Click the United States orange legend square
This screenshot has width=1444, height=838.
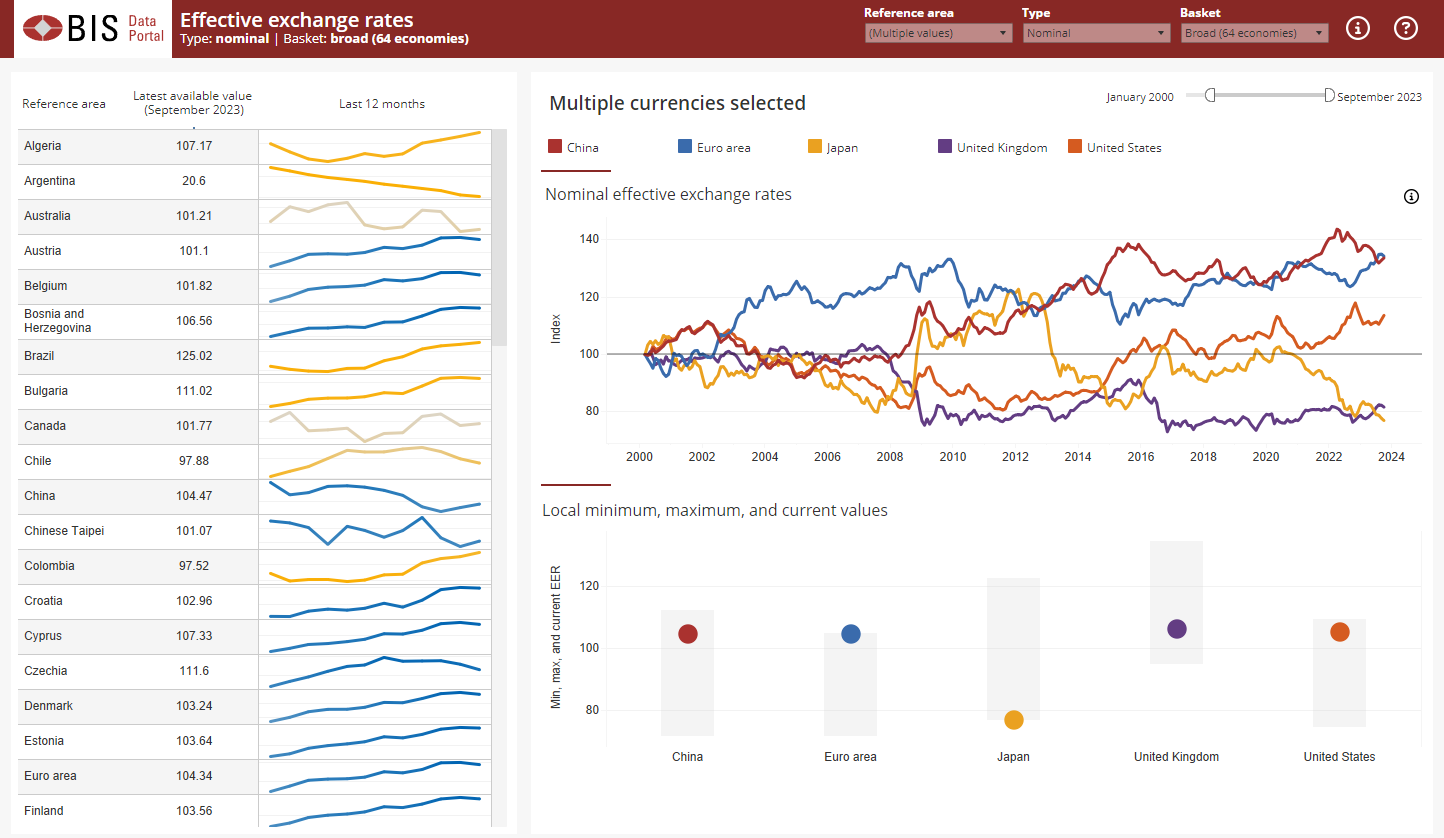coord(1075,147)
